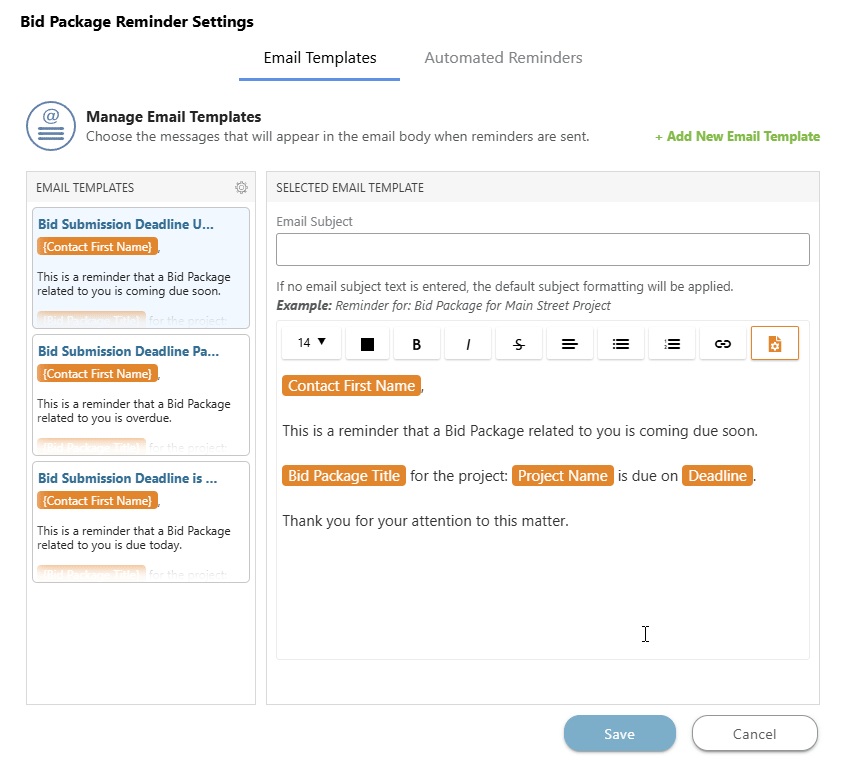The image size is (844, 769).
Task: Select the Bid Submission Deadline is ... template
Action: tap(141, 522)
